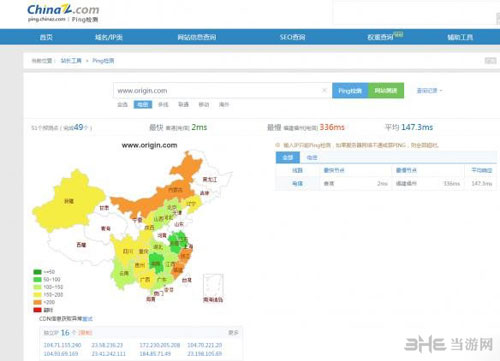
Task: Click the 新疆 region on the map
Action: 69,201
